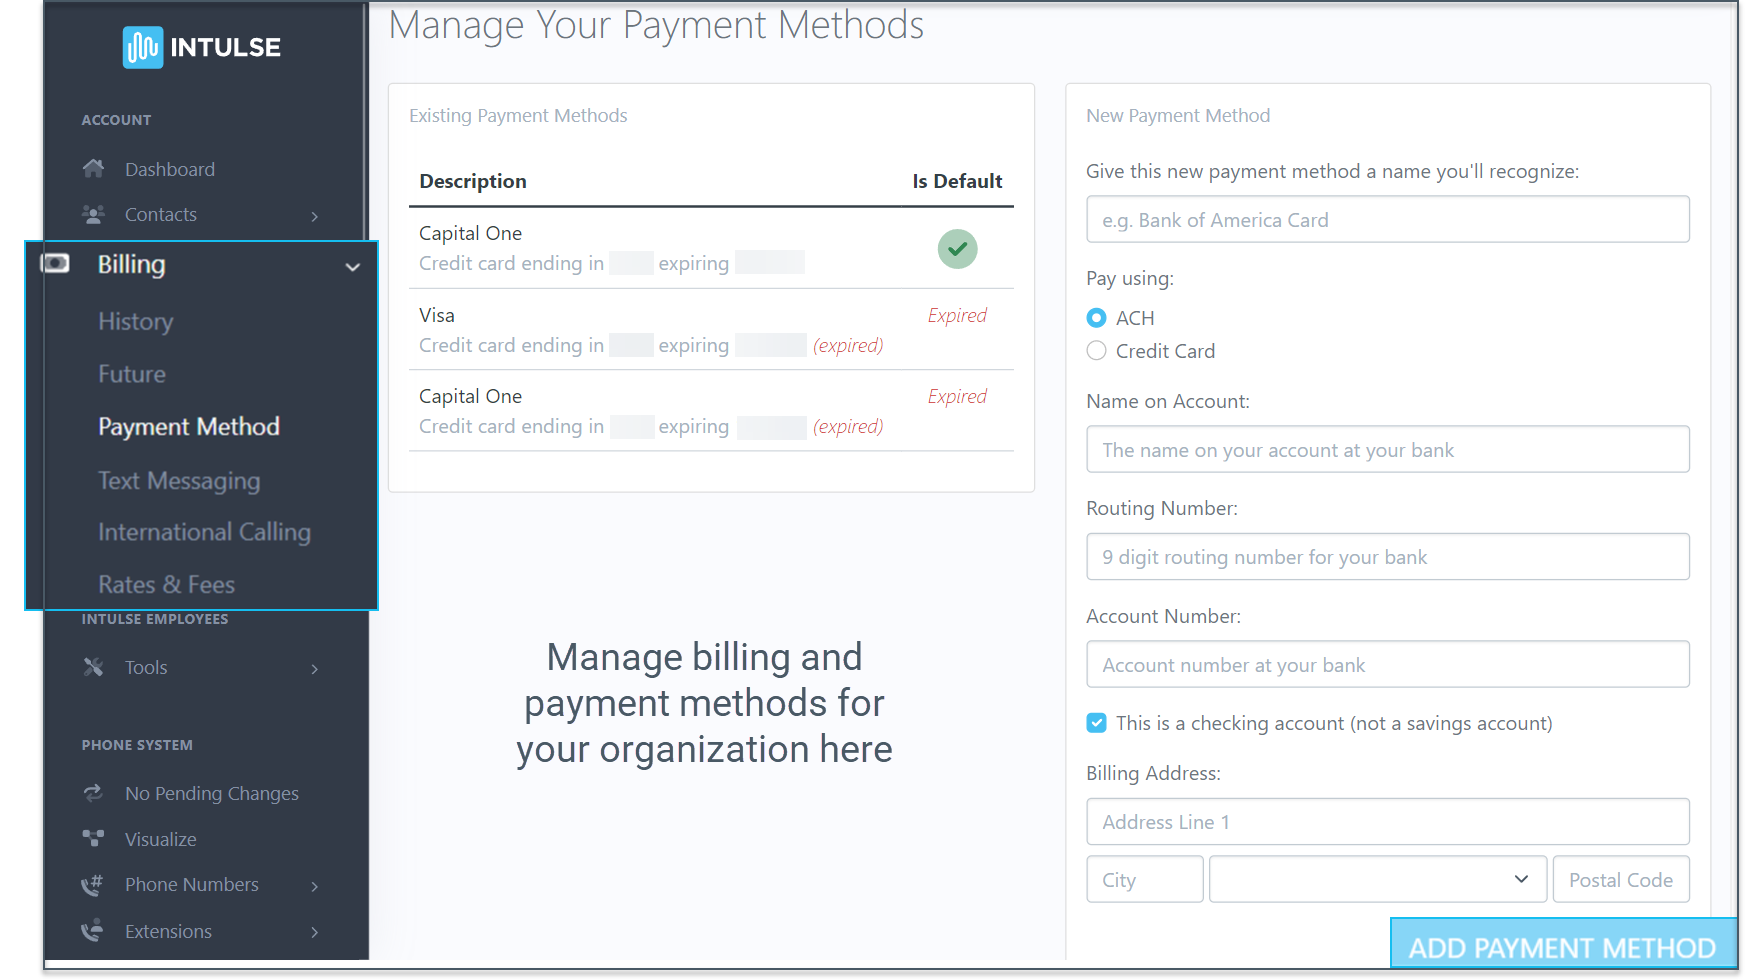Open the Tools menu item
Viewport: 1745px width, 980px height.
[146, 667]
